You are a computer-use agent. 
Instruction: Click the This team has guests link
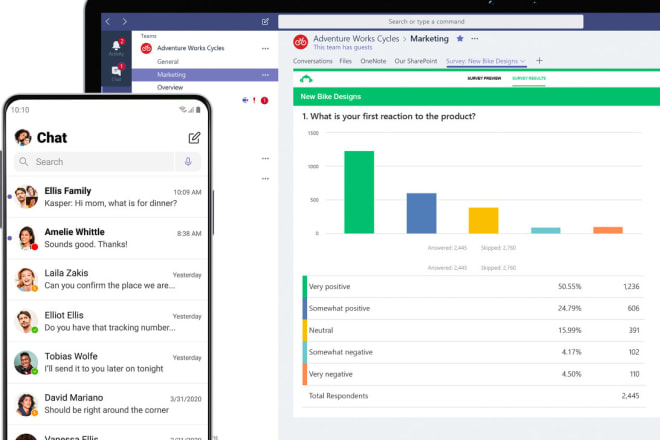pyautogui.click(x=343, y=48)
